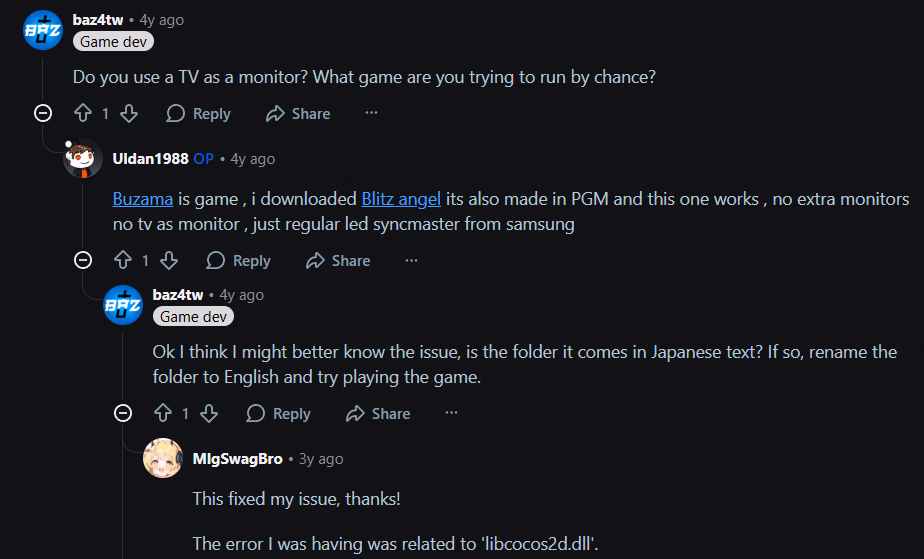This screenshot has width=924, height=559.
Task: Collapse Uldan1988's reply thread
Action: [x=83, y=261]
